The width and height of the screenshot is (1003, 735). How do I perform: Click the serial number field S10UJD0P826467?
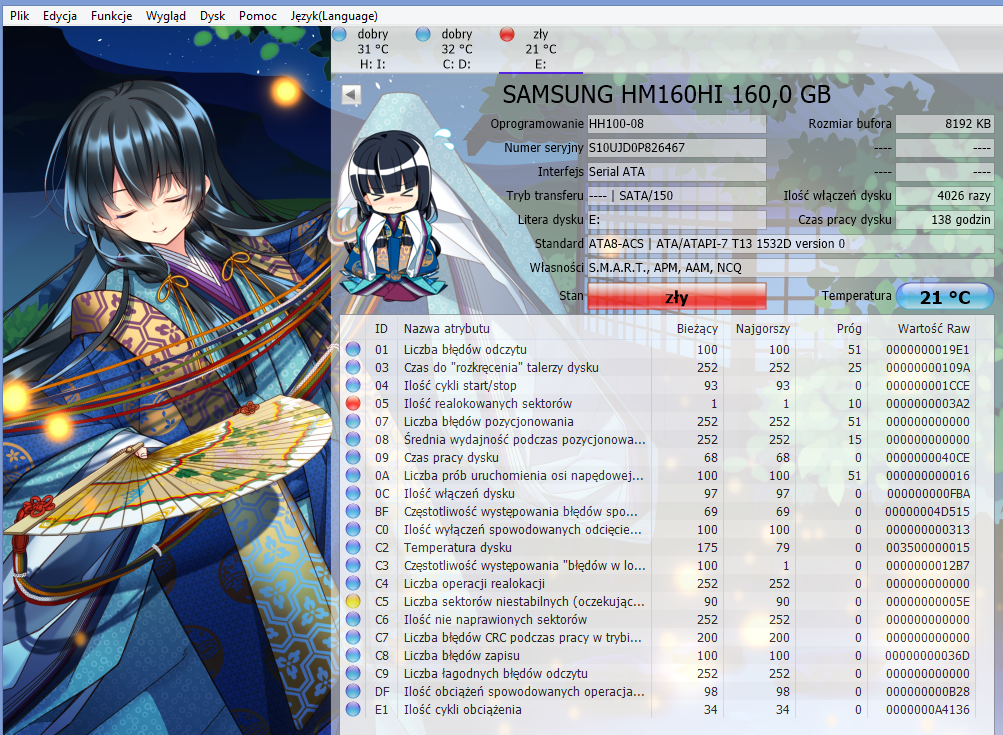677,148
